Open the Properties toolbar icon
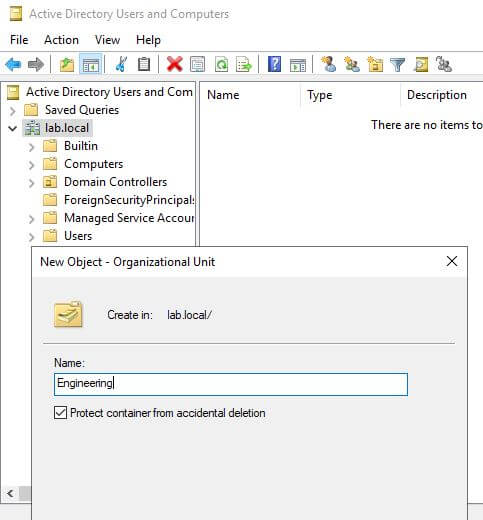Screen dimensions: 483x520 pos(198,64)
